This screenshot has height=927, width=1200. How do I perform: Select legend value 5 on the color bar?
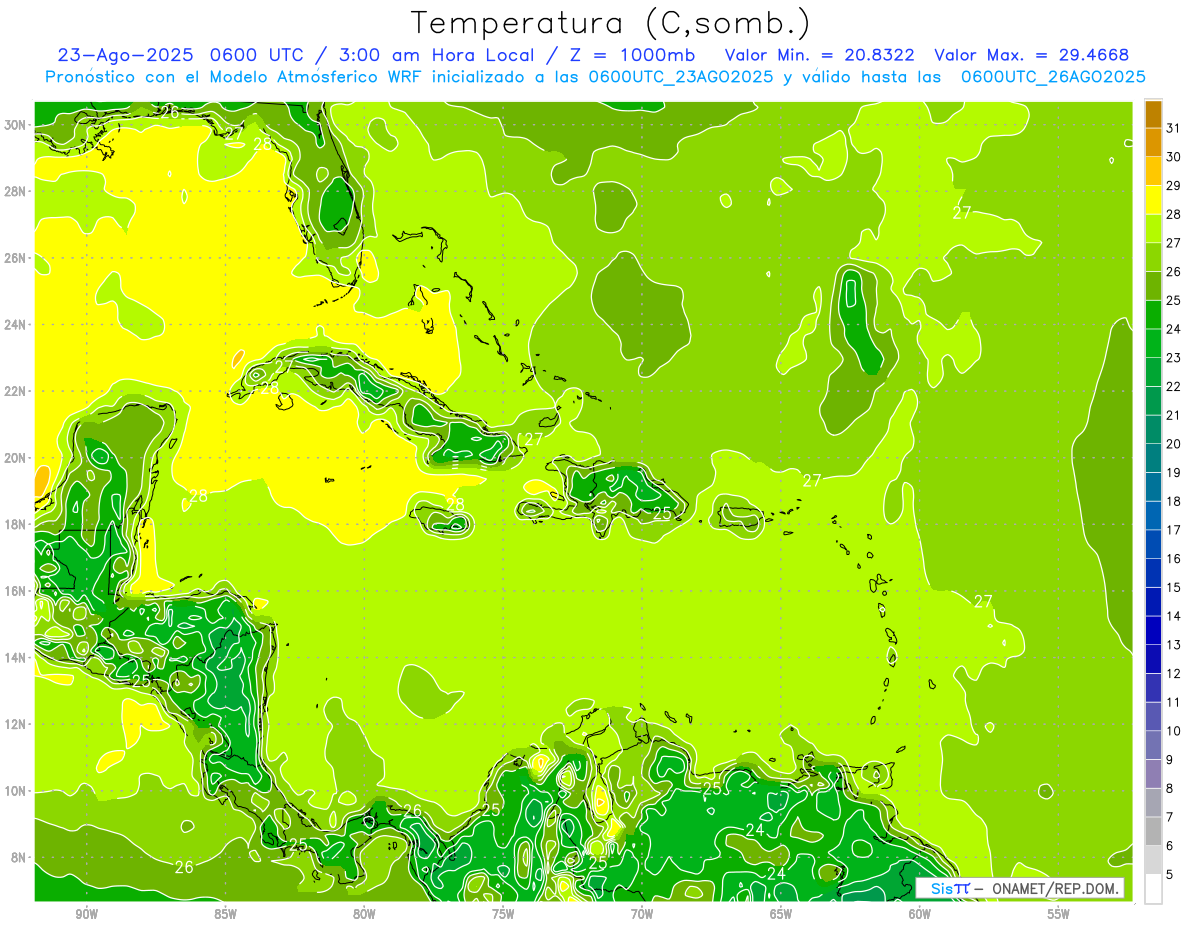[1170, 874]
